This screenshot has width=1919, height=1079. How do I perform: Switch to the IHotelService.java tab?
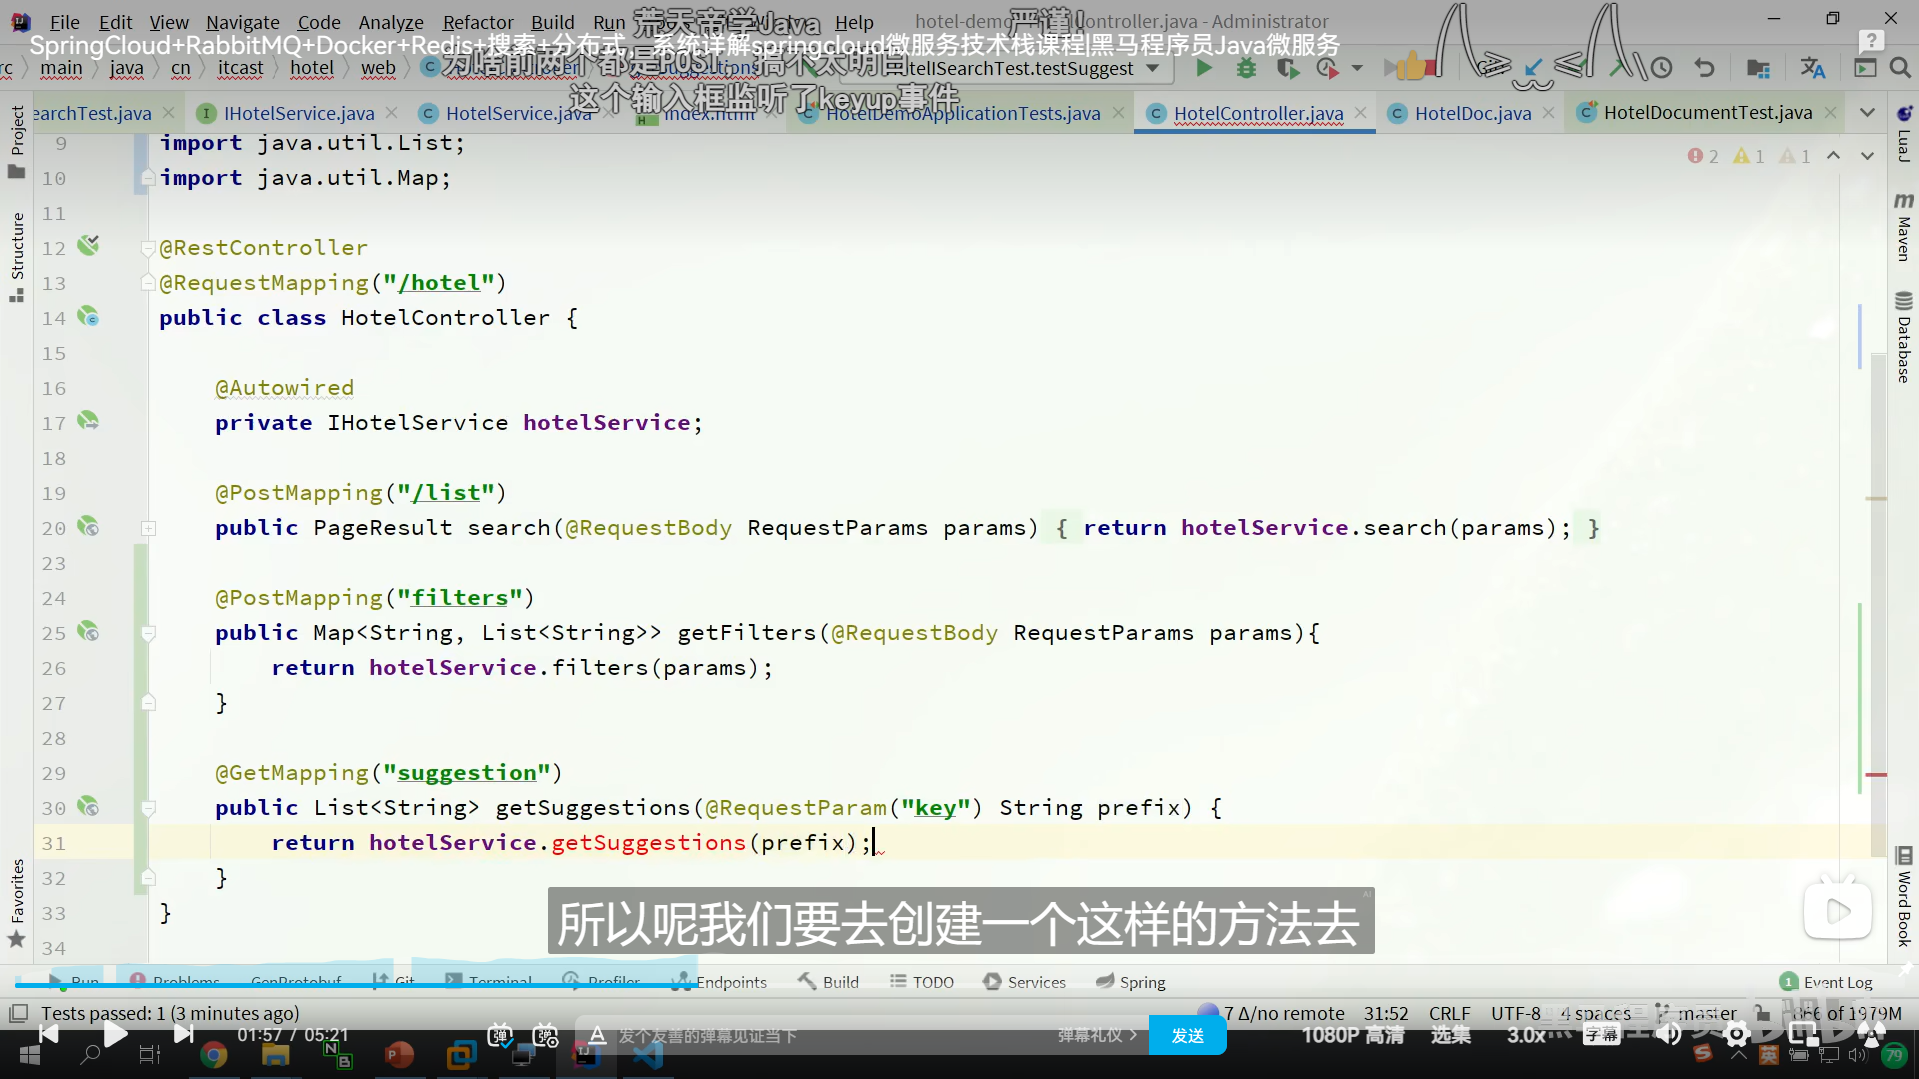(x=299, y=113)
